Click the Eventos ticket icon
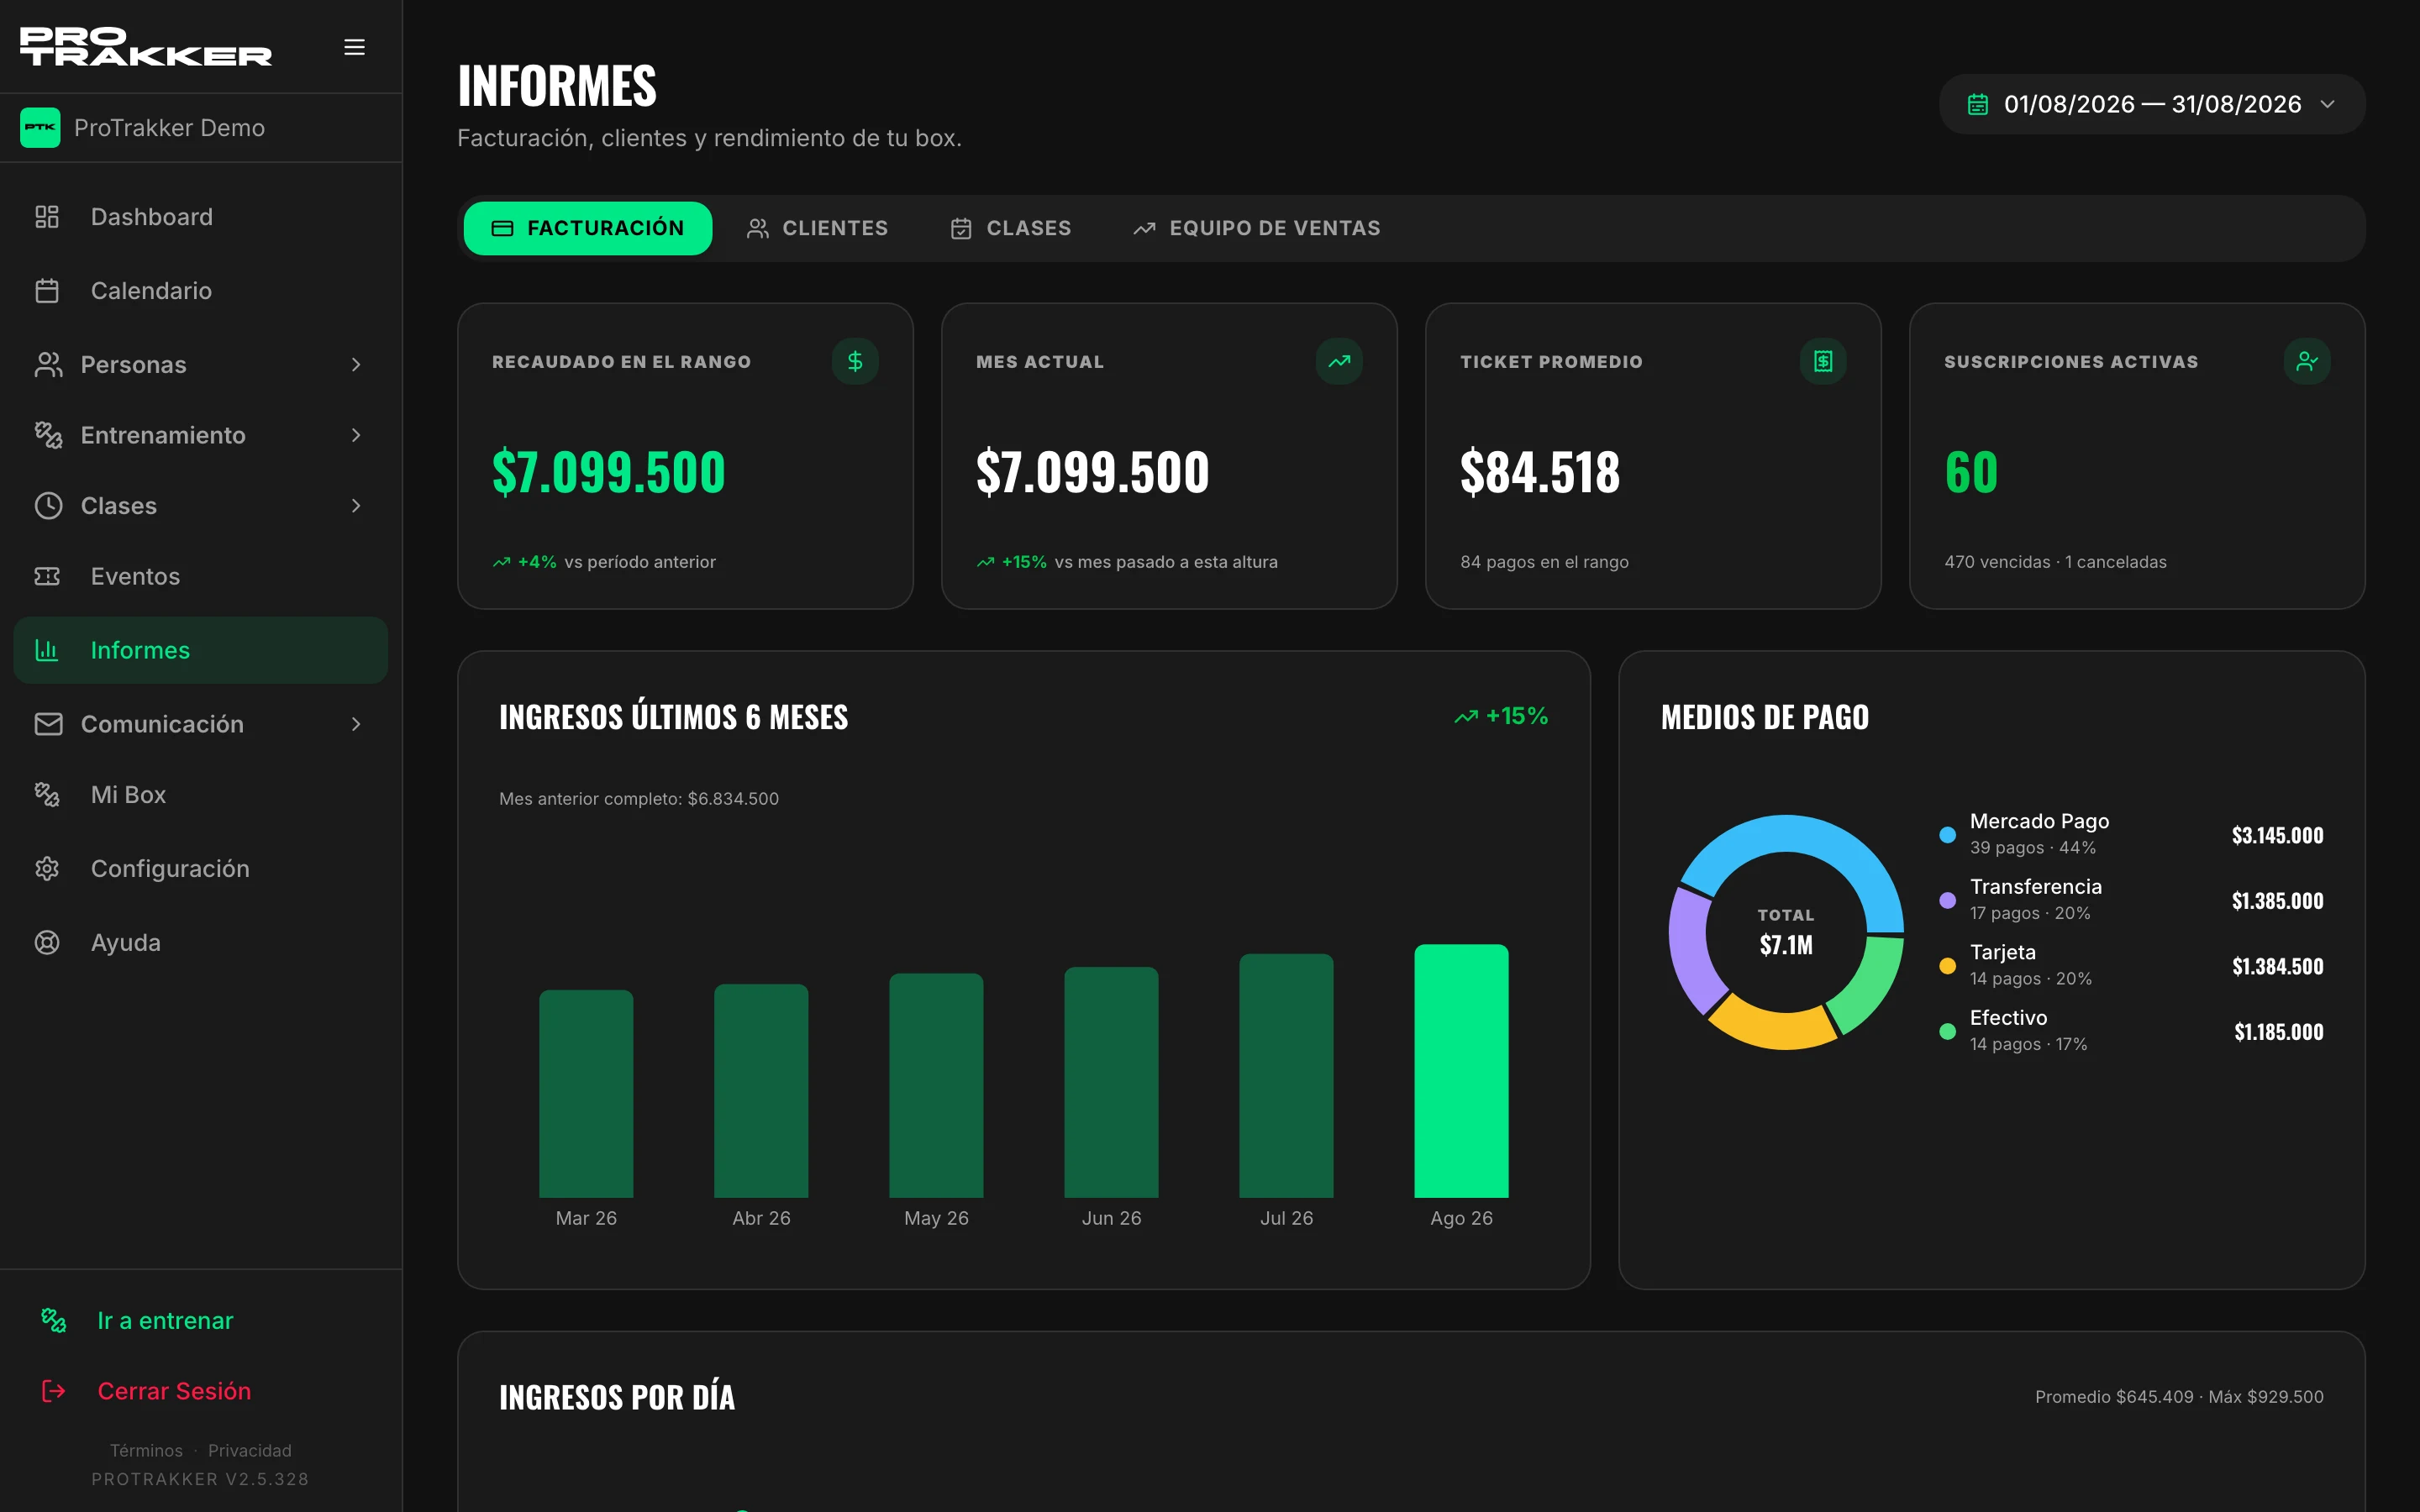 click(47, 576)
